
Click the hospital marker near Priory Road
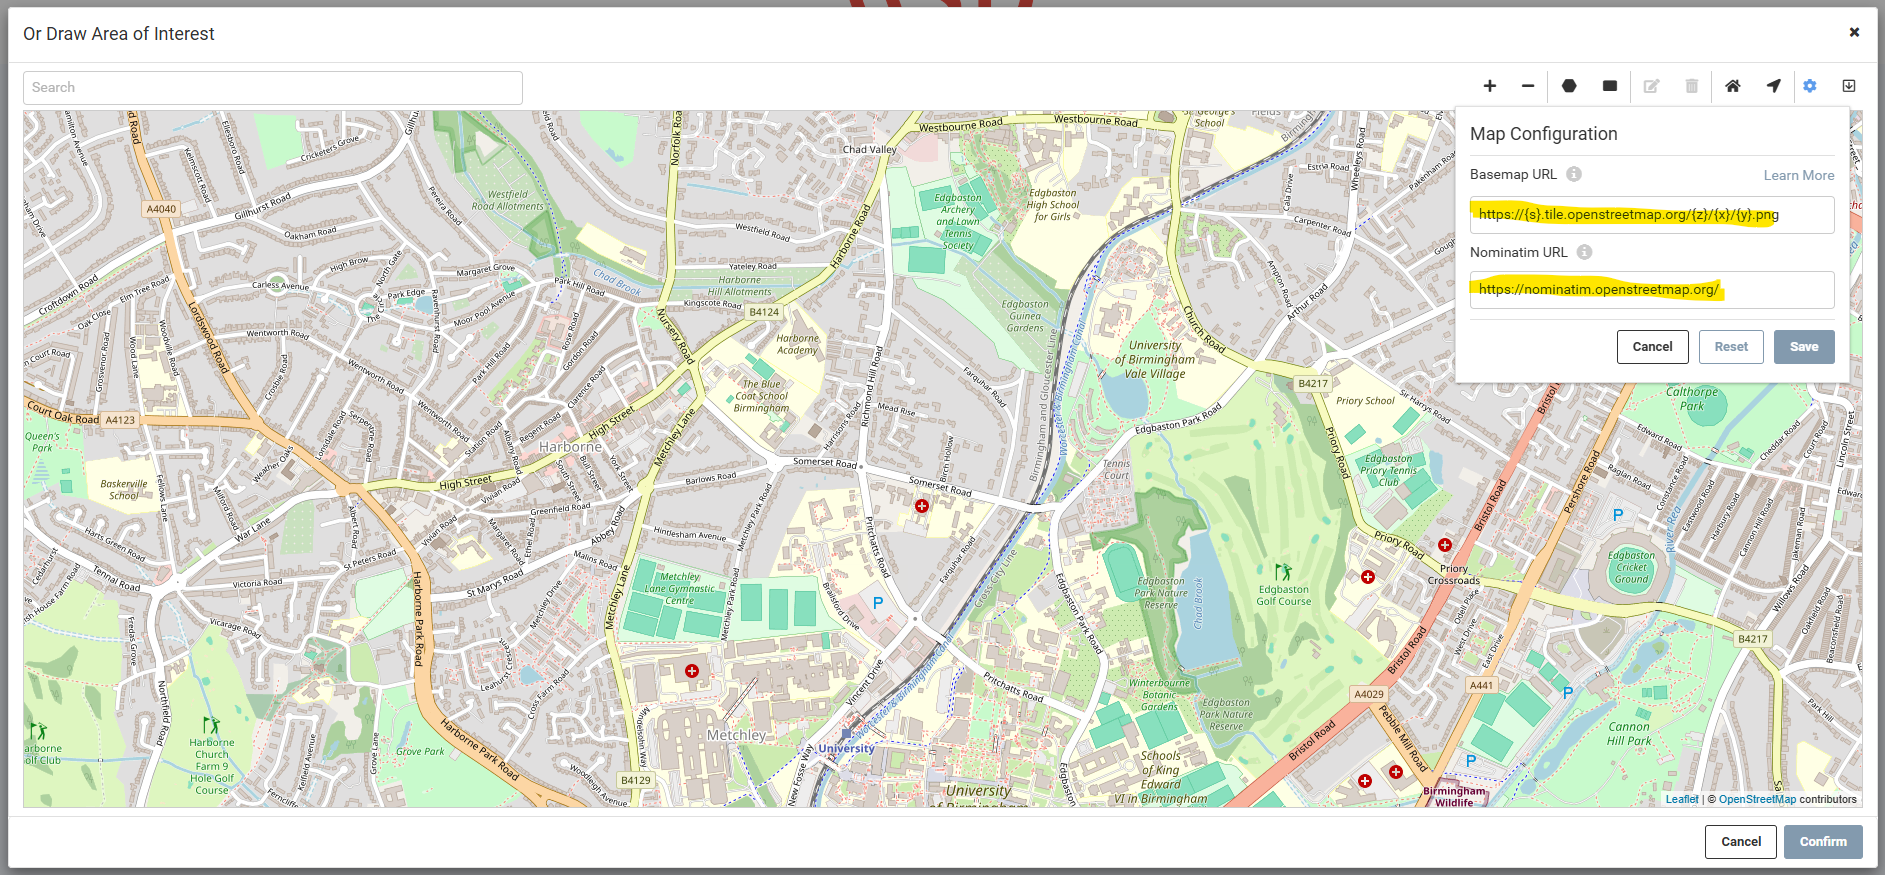(1445, 545)
